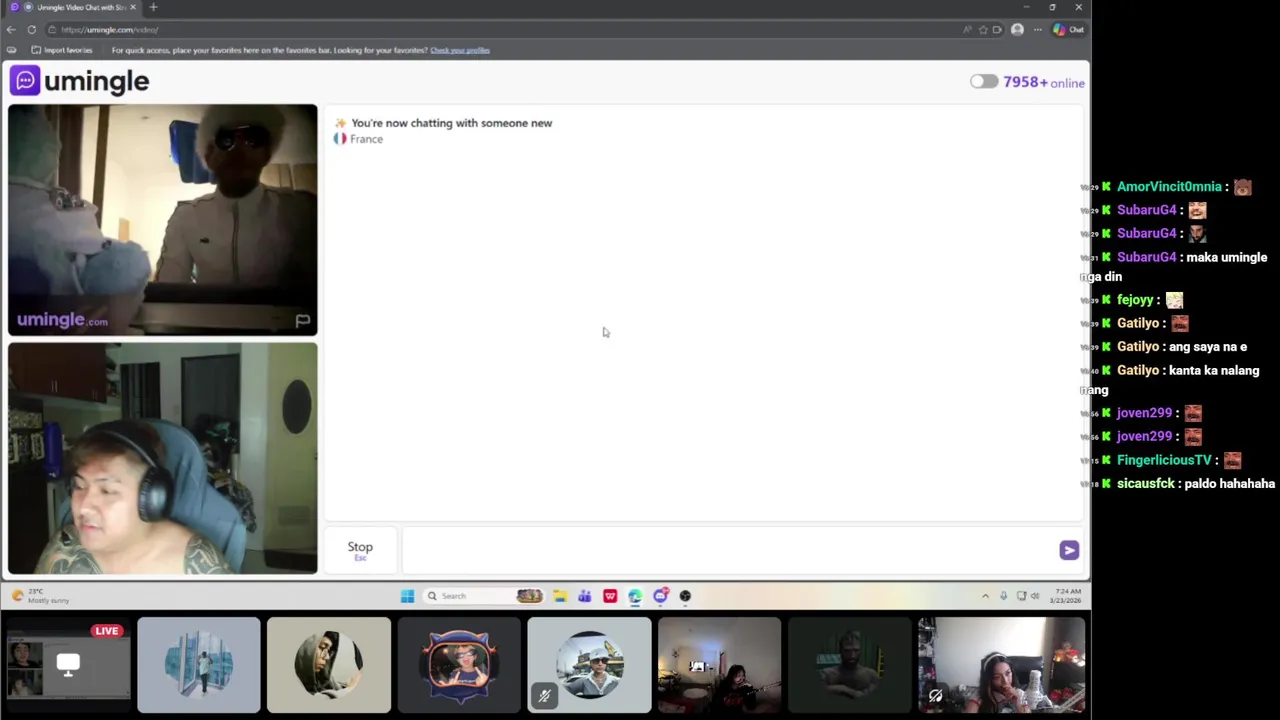The width and height of the screenshot is (1280, 720).
Task: Click the muted mic icon on white-cap participant
Action: click(544, 695)
